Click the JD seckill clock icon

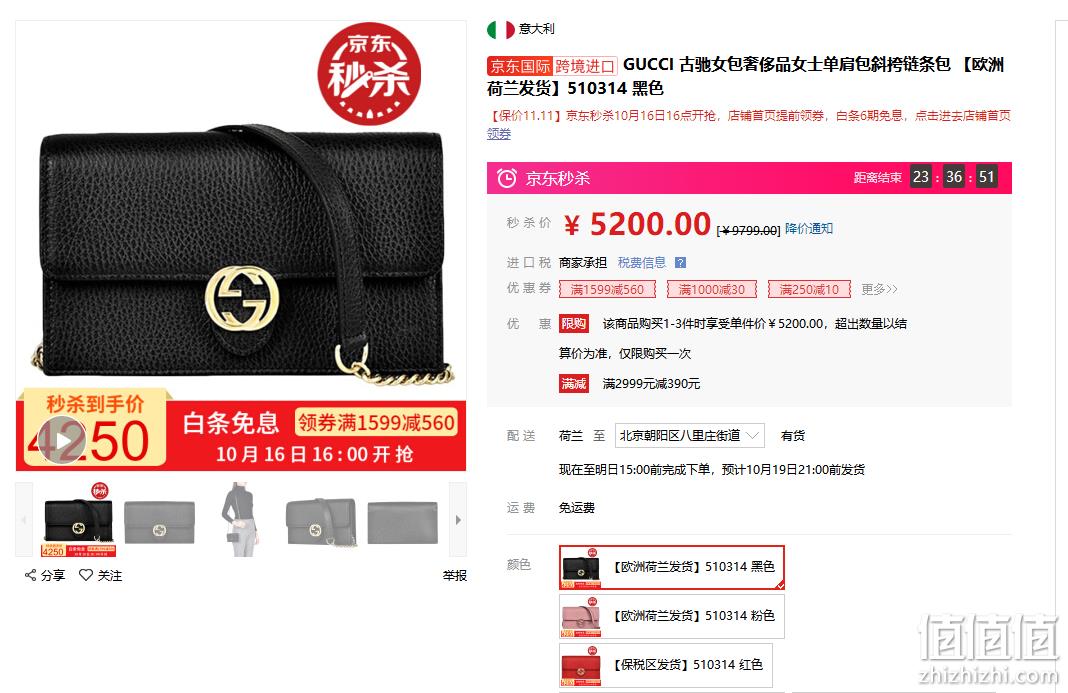[507, 178]
